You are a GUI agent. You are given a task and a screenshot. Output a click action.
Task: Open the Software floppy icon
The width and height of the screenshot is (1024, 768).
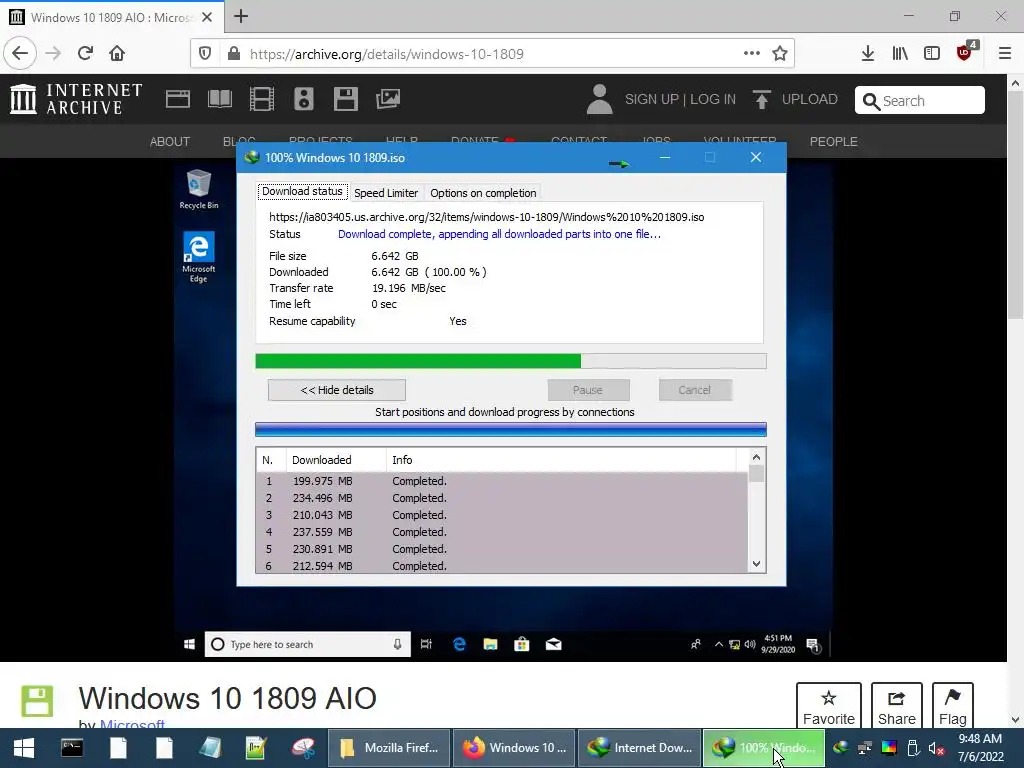click(x=345, y=99)
